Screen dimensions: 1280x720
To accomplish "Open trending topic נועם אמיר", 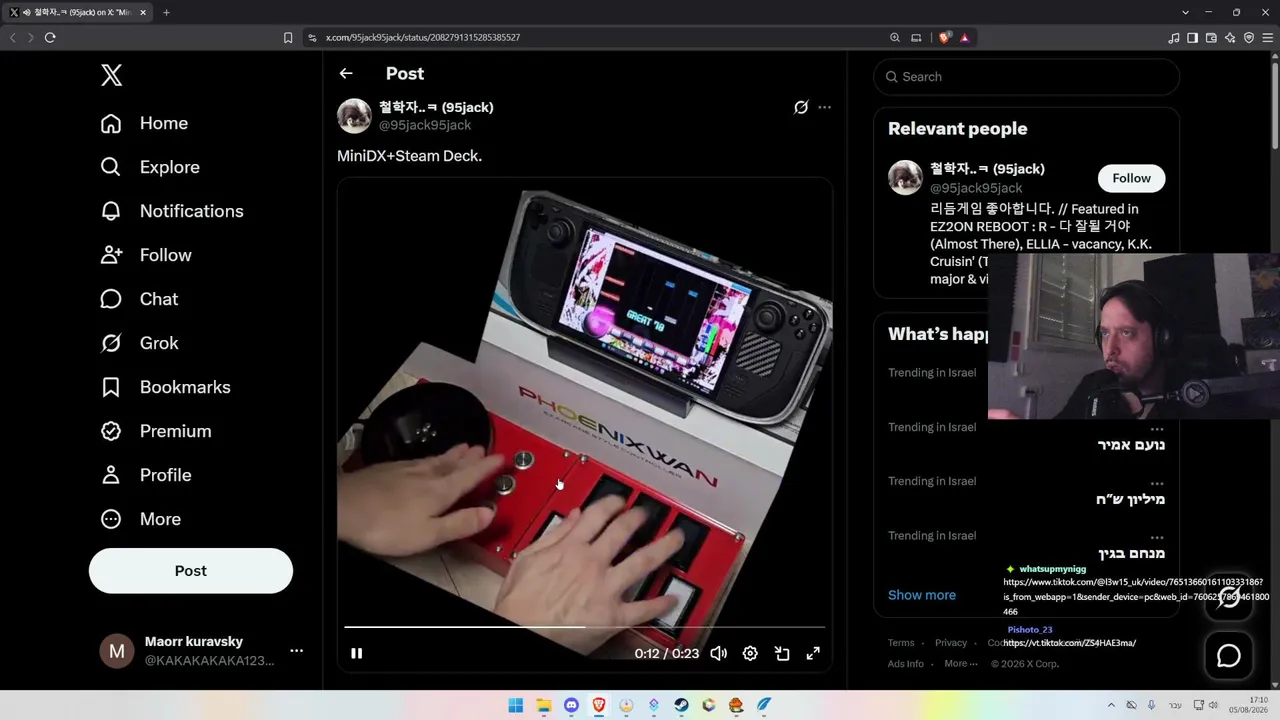I will pyautogui.click(x=1131, y=445).
